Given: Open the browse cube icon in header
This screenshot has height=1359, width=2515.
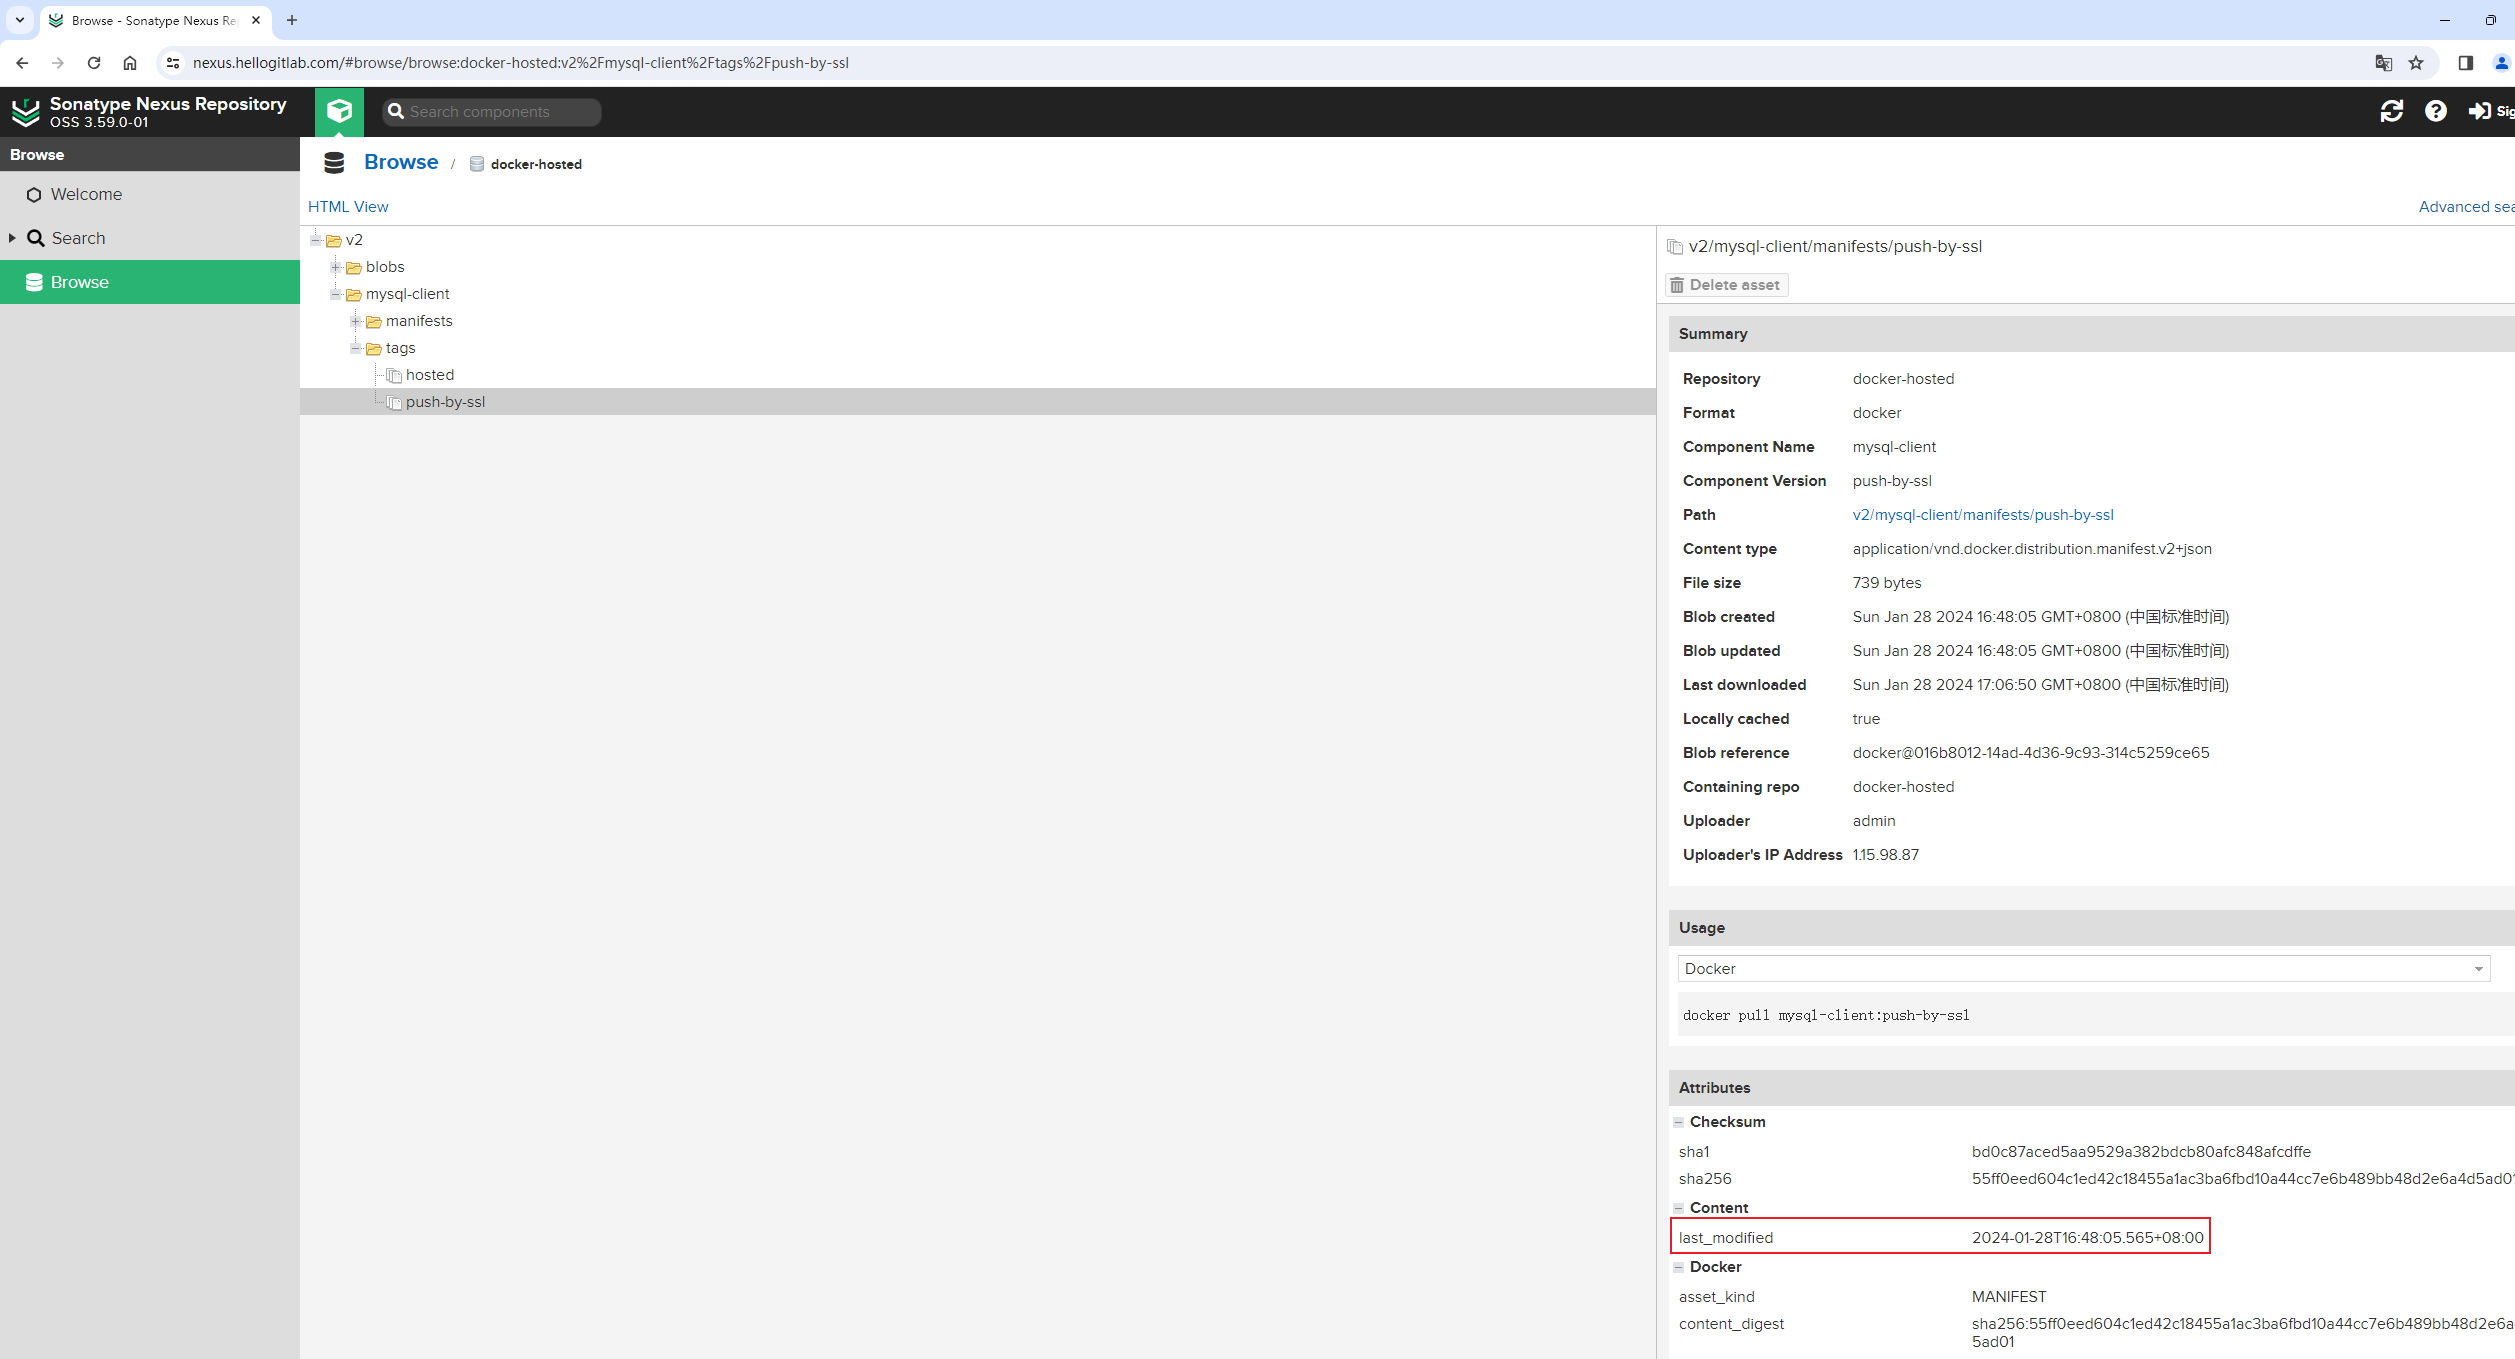Looking at the screenshot, I should (339, 111).
